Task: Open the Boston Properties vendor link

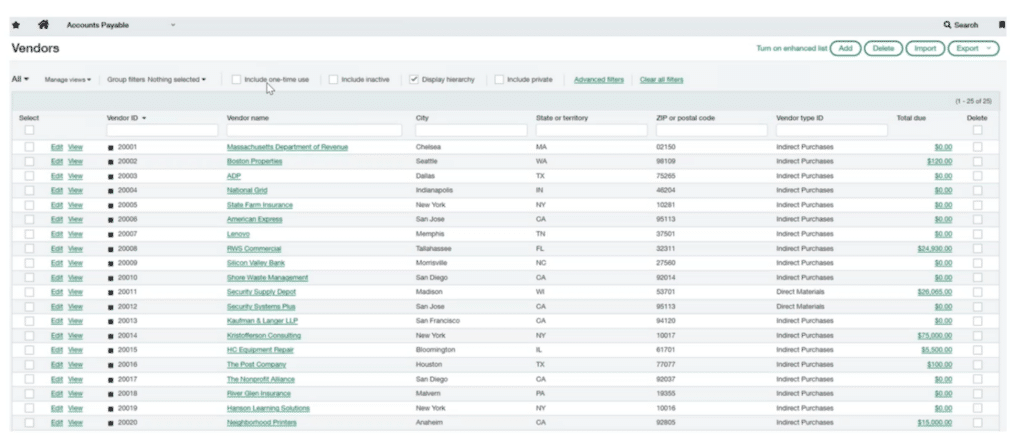Action: click(254, 161)
